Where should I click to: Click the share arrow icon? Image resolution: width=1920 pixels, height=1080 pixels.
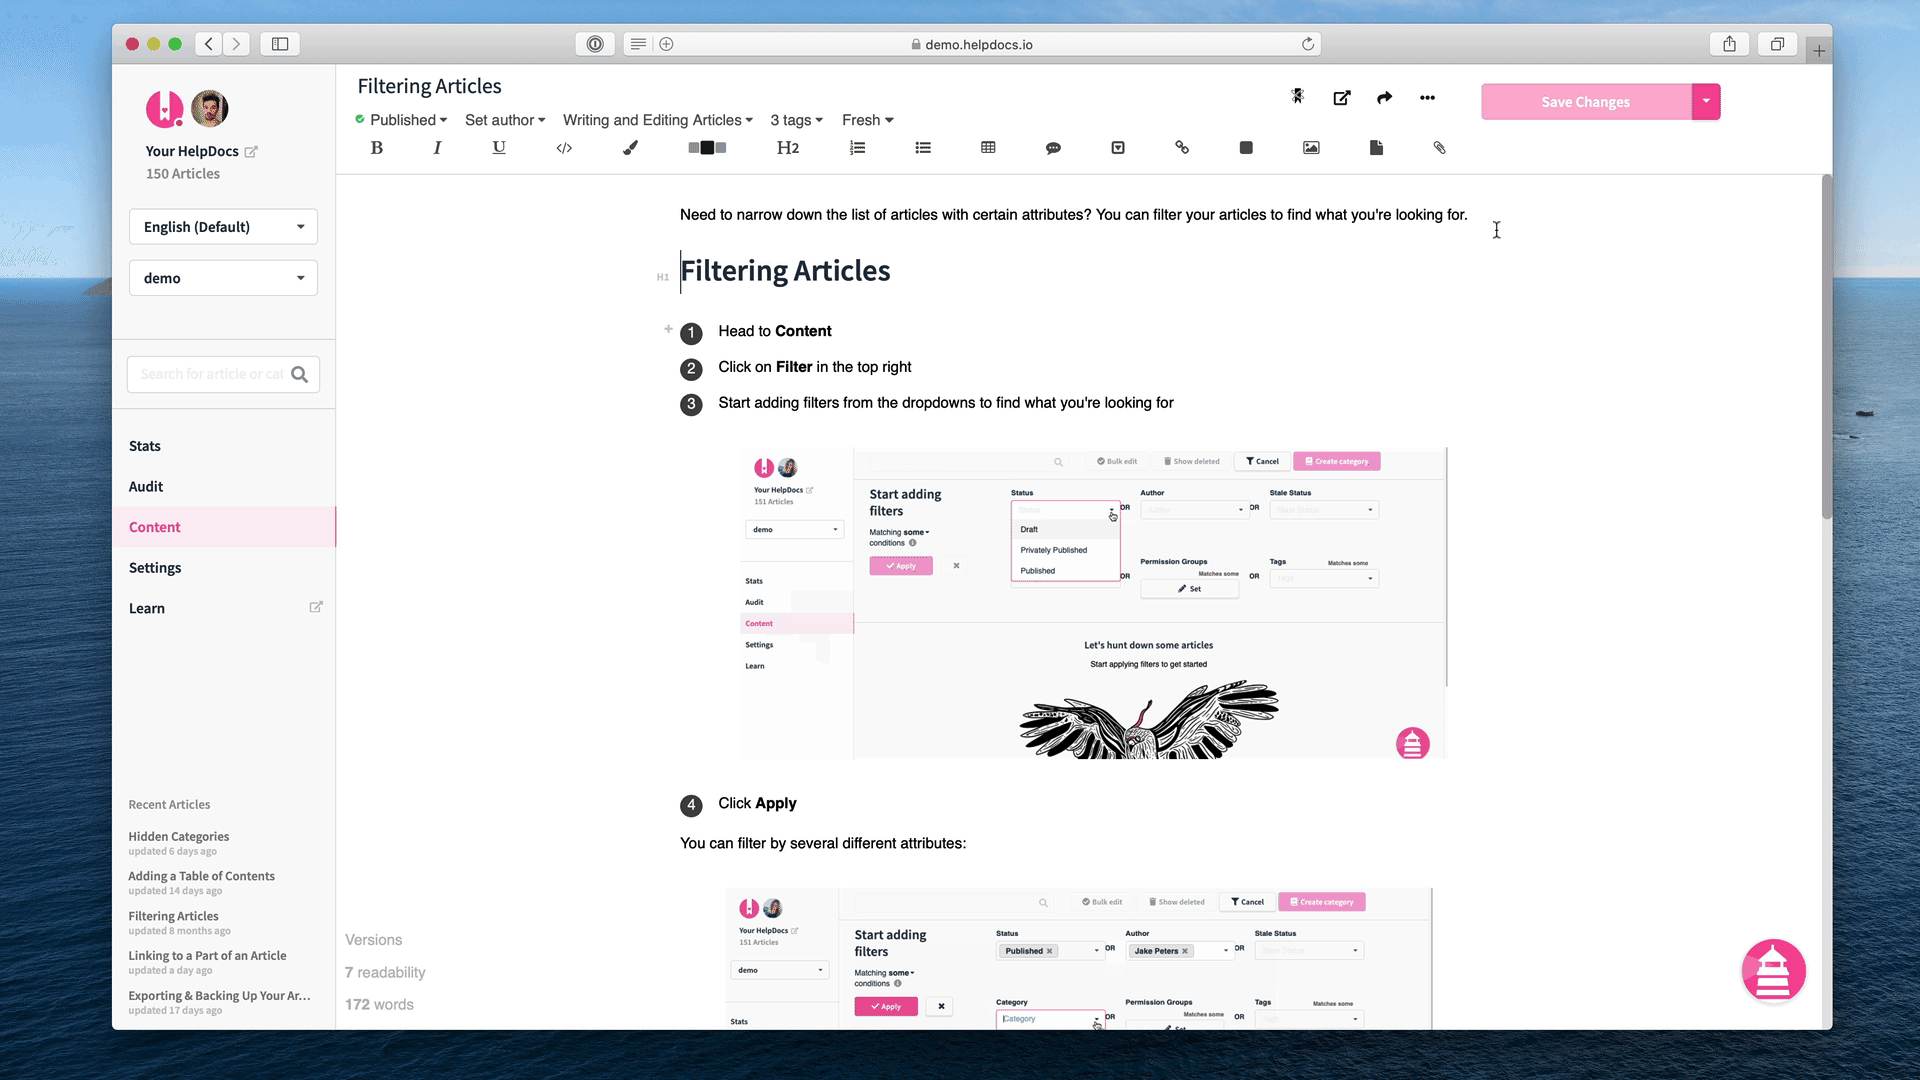pyautogui.click(x=1384, y=97)
